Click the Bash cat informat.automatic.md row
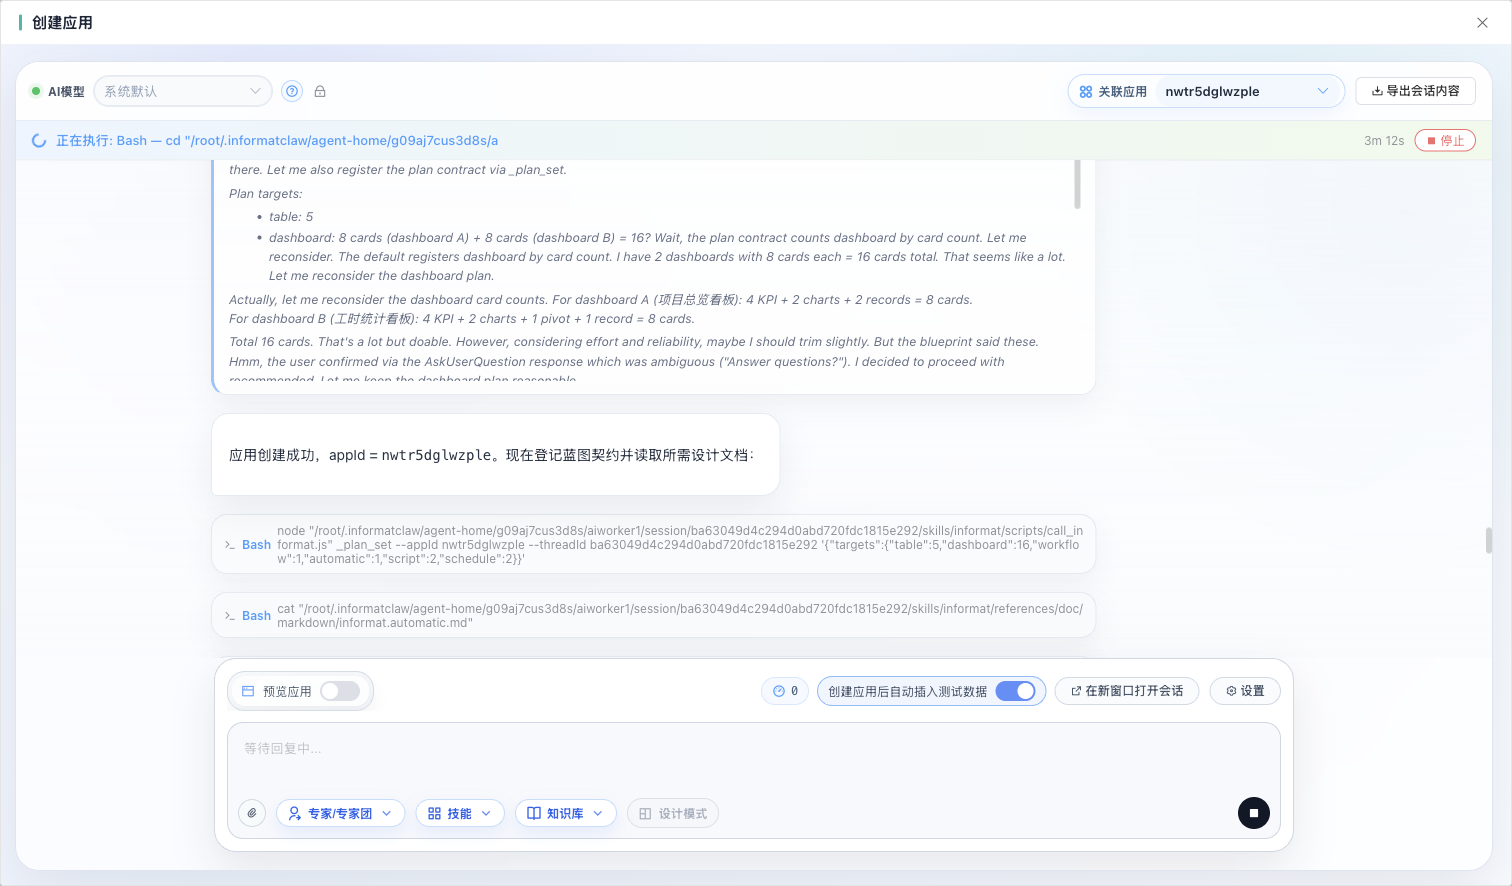Screen dimensions: 1512x886 (x=654, y=615)
